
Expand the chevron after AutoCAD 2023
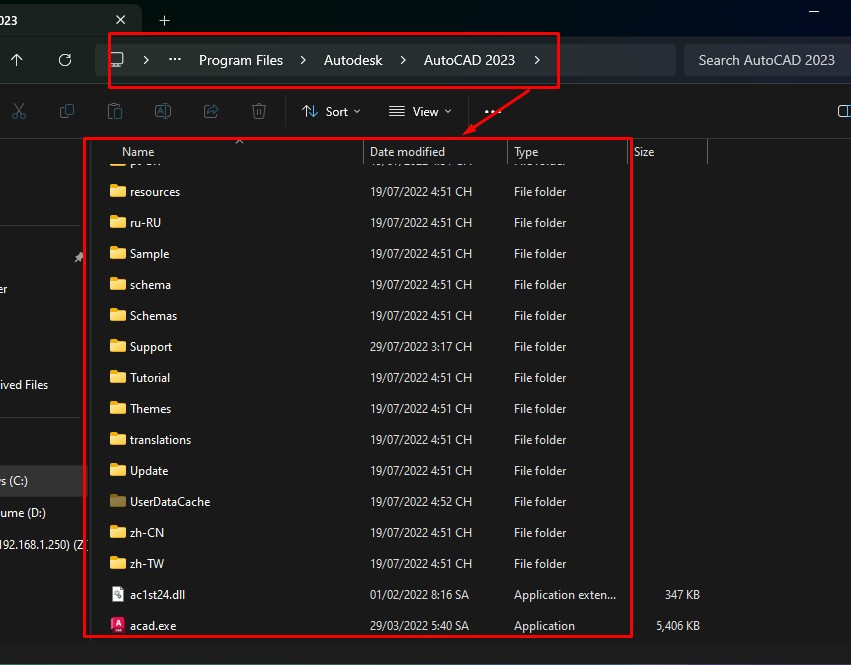537,60
